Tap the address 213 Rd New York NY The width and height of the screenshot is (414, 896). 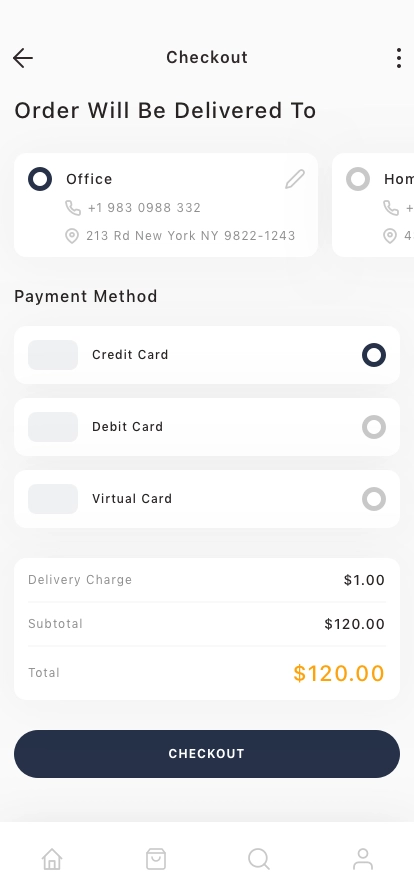[153, 236]
